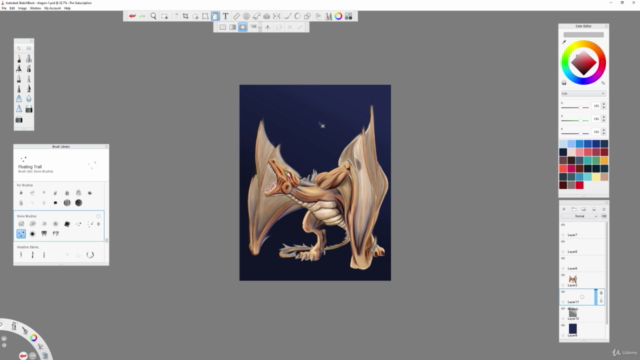Toggle visibility eye of Layer 2

coord(563,275)
